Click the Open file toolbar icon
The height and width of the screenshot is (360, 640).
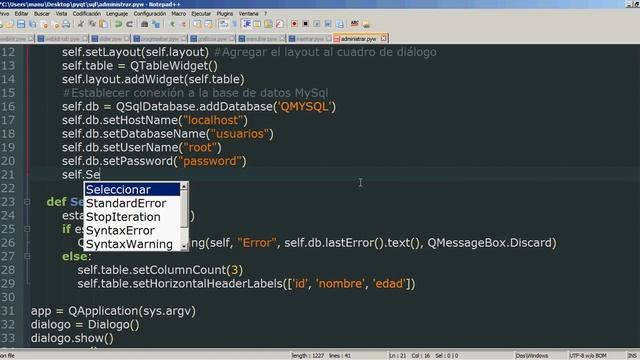point(10,24)
